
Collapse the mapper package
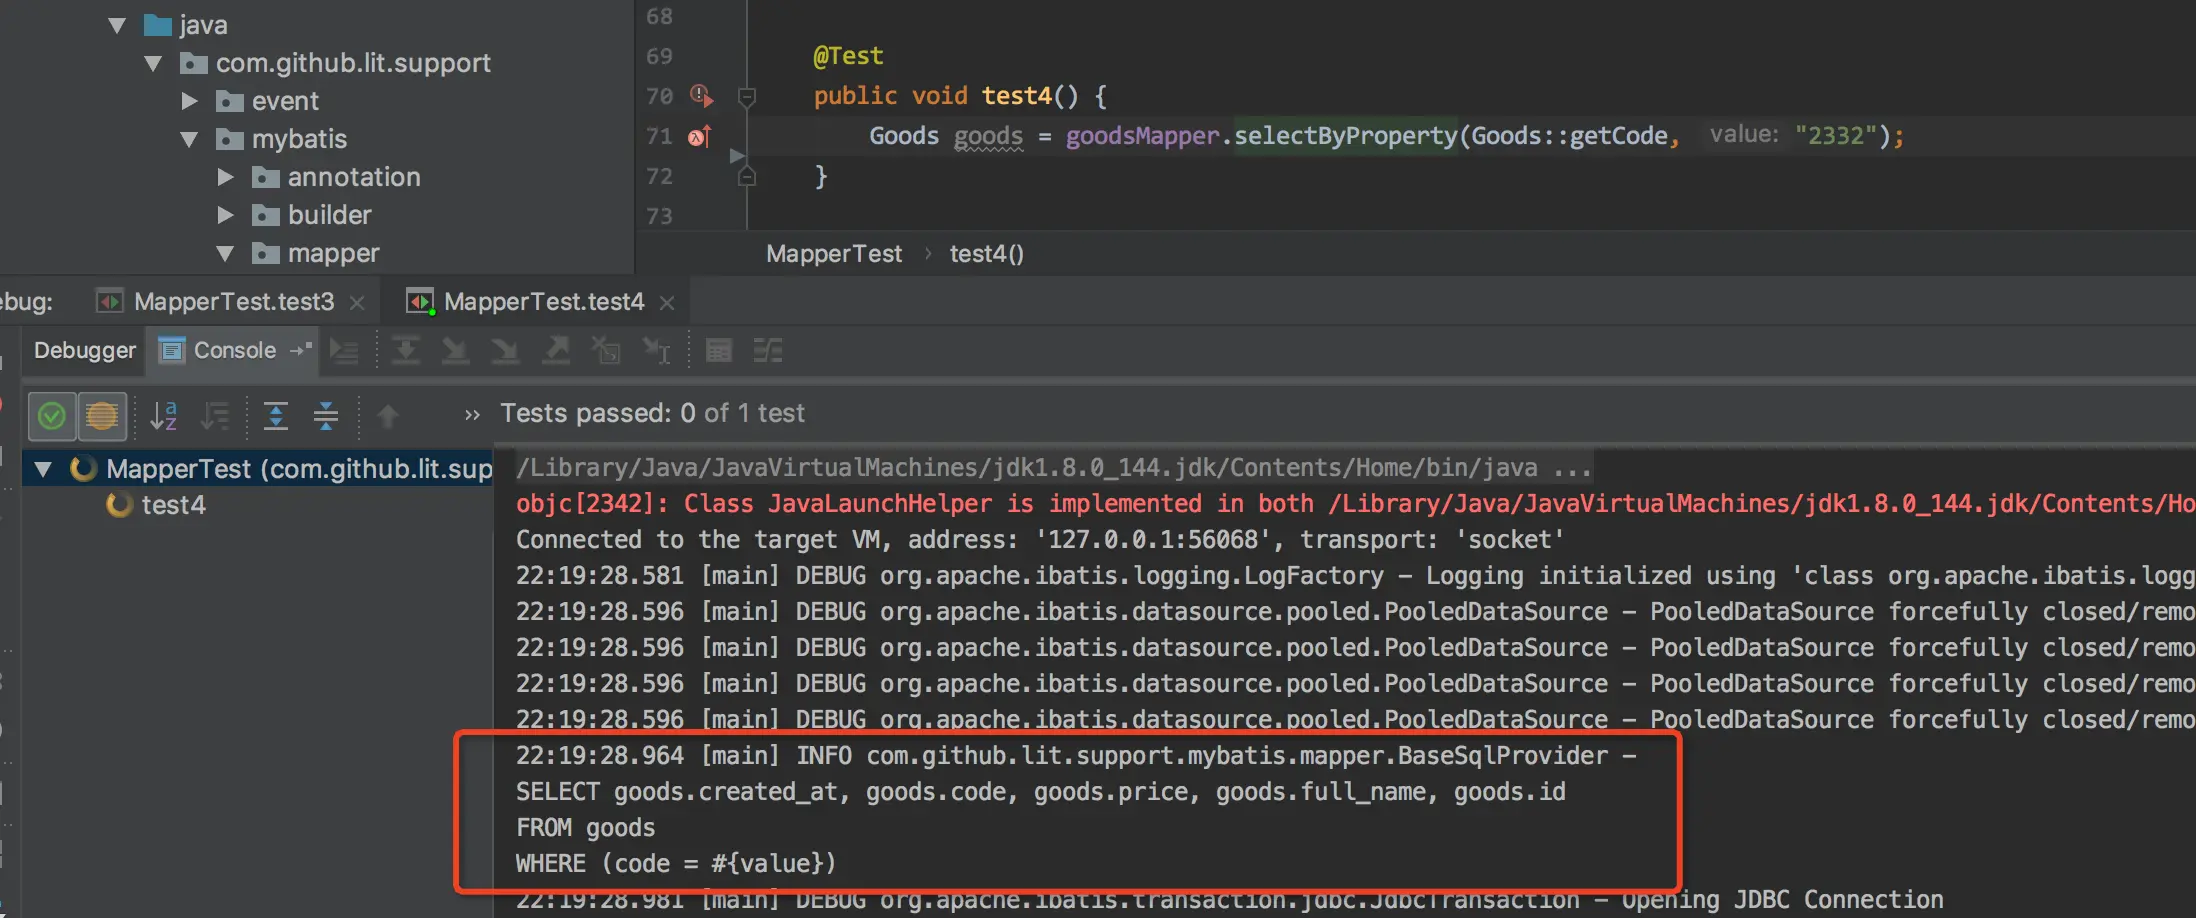(225, 254)
